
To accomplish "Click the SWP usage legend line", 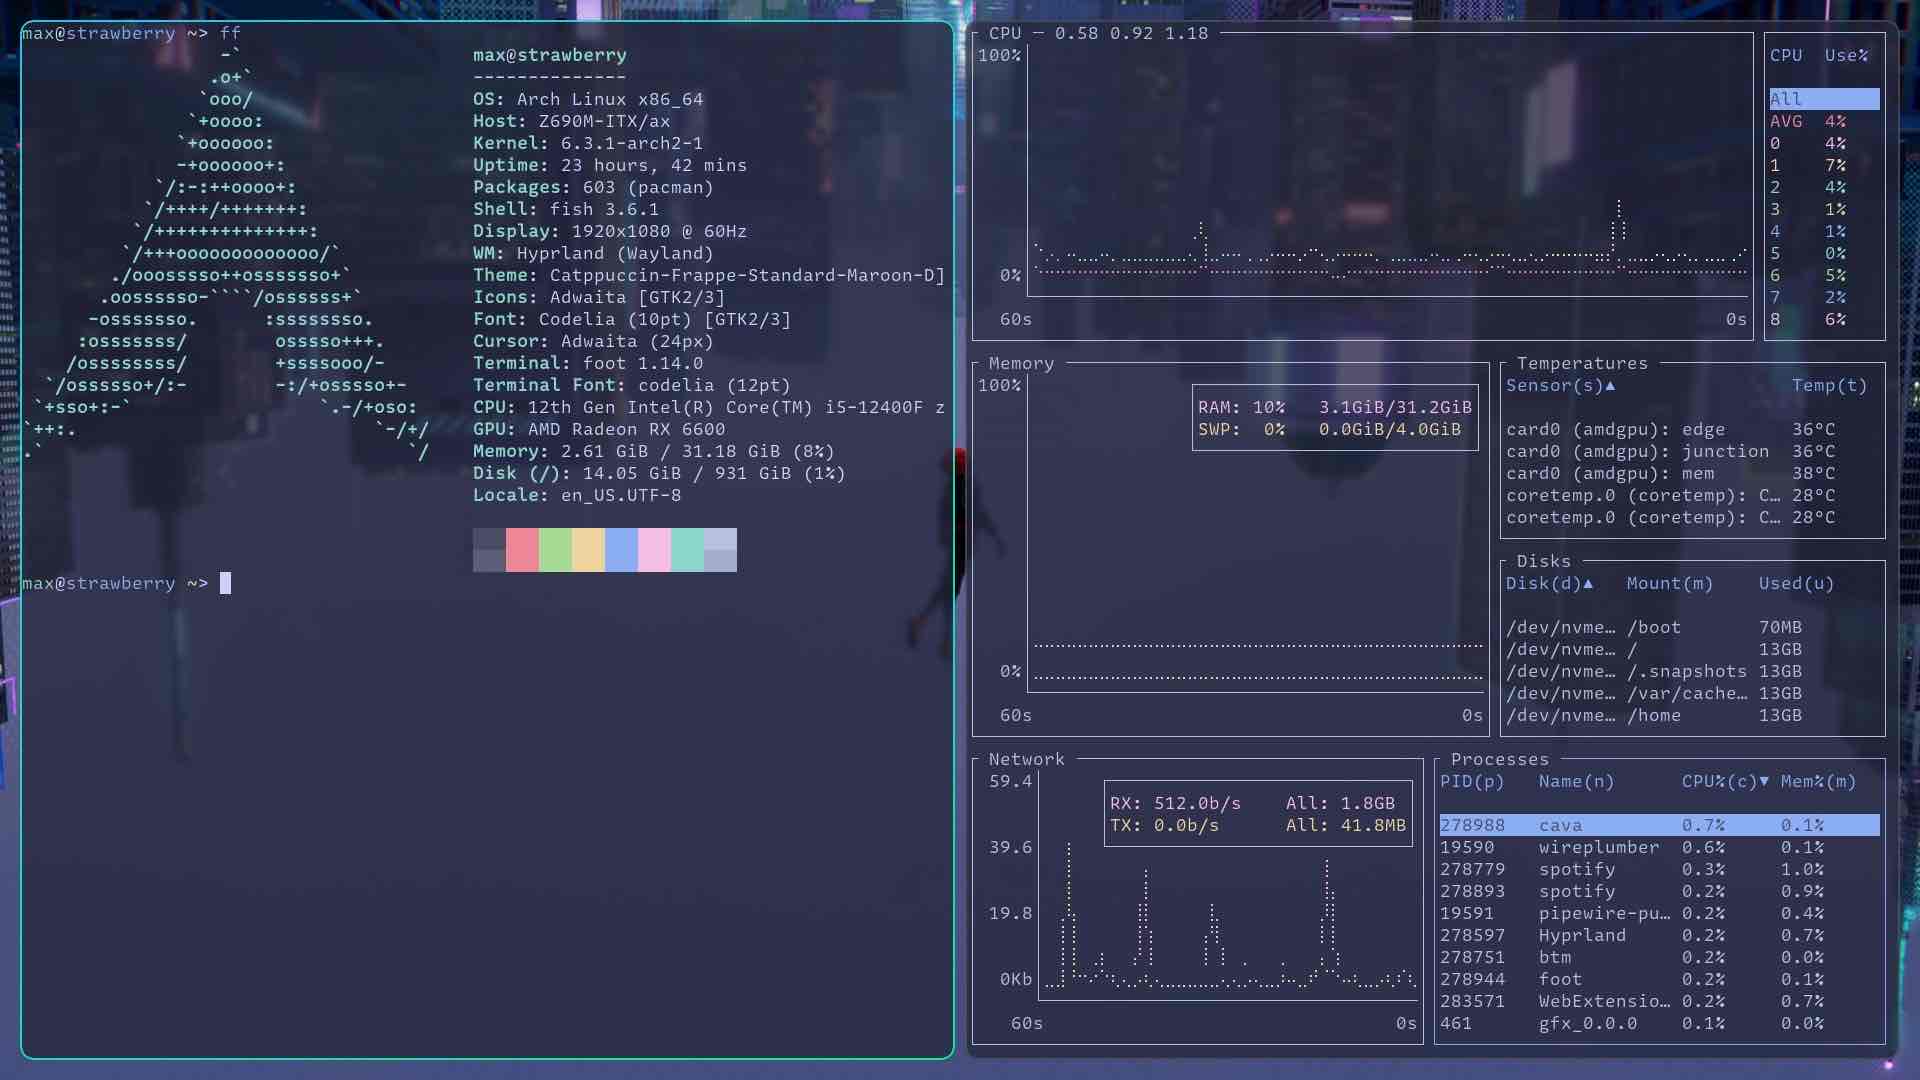I will (1329, 429).
